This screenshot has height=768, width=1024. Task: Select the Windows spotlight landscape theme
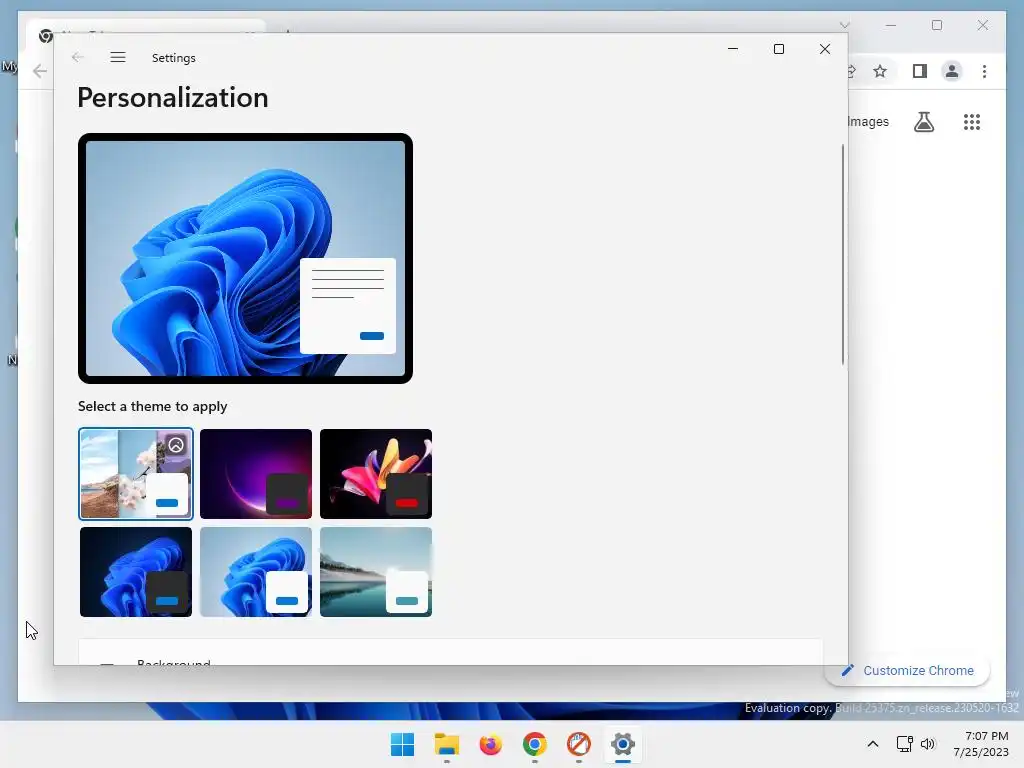(136, 474)
